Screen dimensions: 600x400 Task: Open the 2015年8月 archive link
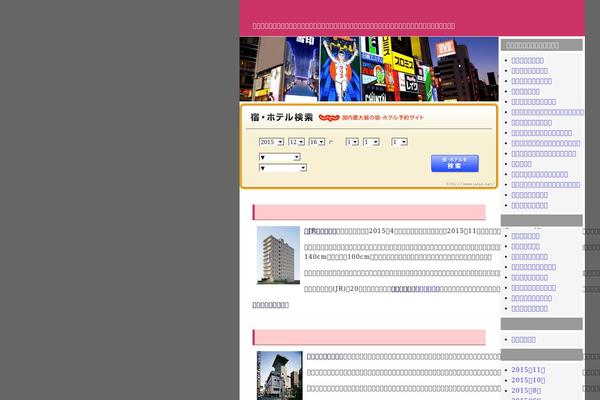coord(526,390)
